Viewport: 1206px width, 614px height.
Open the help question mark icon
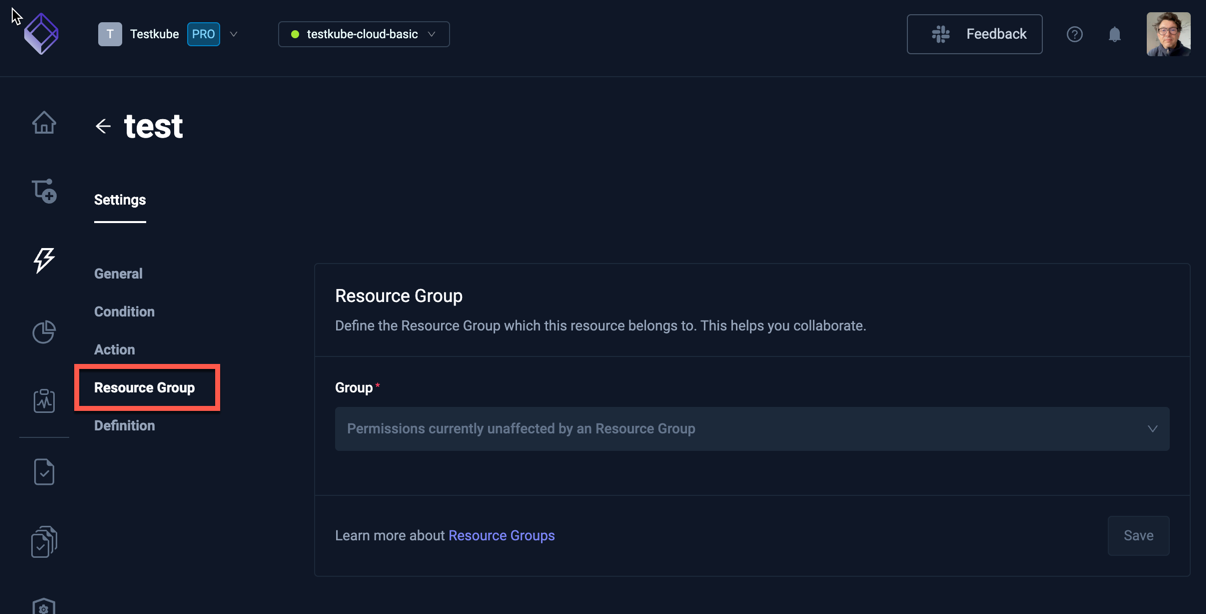(1074, 33)
